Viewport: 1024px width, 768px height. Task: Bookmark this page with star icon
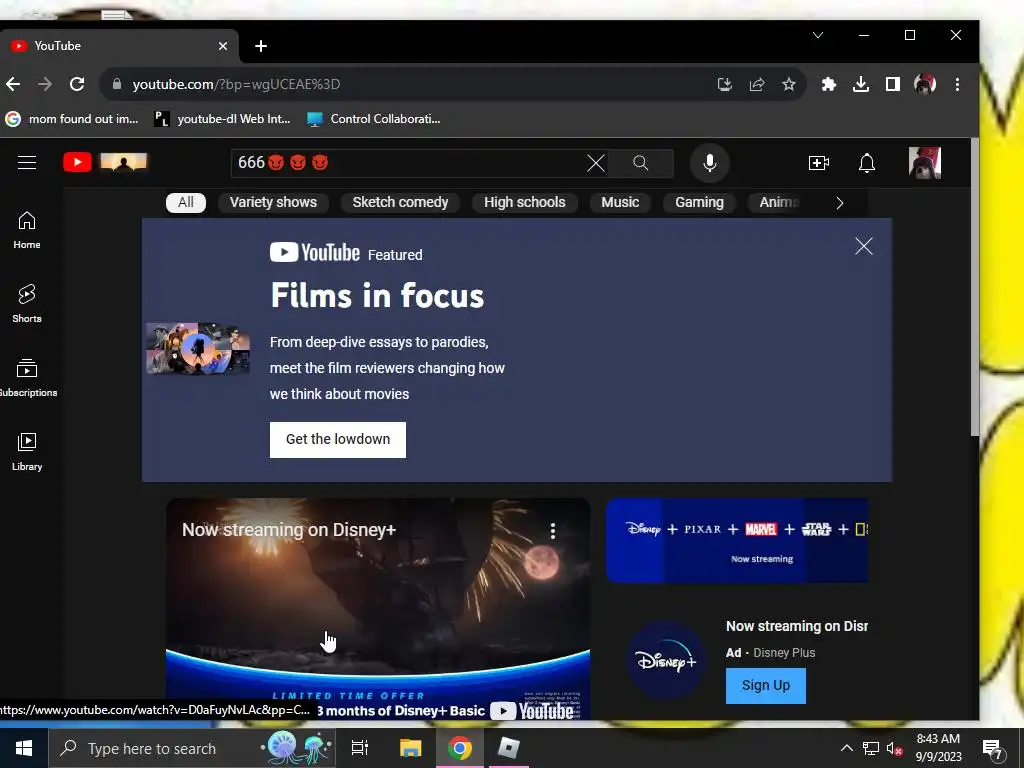coord(789,84)
